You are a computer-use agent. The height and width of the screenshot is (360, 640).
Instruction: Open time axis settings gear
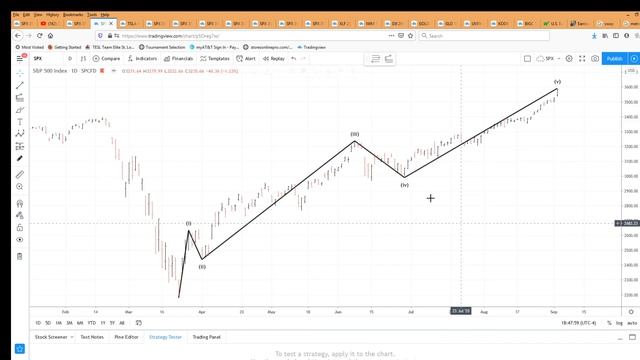pos(631,312)
